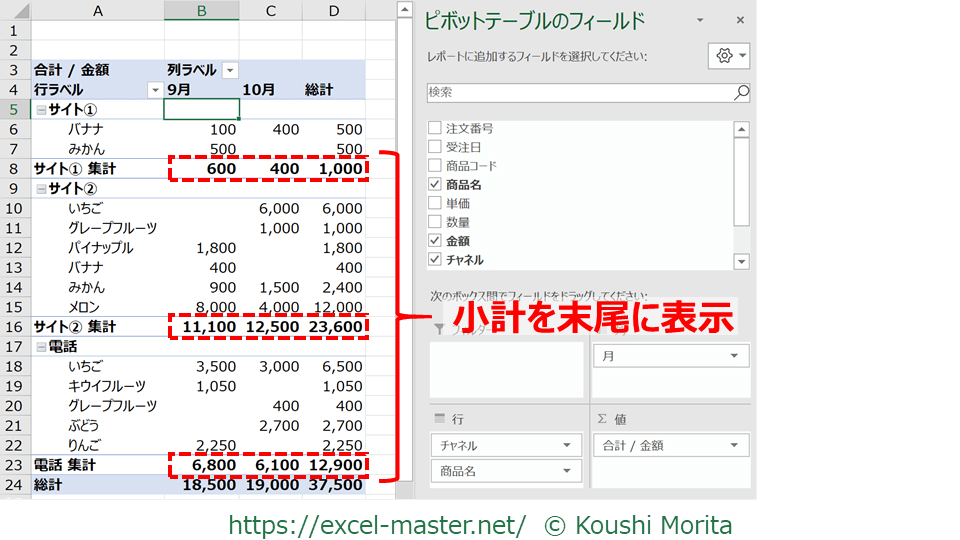Check the 注文番号 field checkbox
The height and width of the screenshot is (540, 960).
point(434,128)
